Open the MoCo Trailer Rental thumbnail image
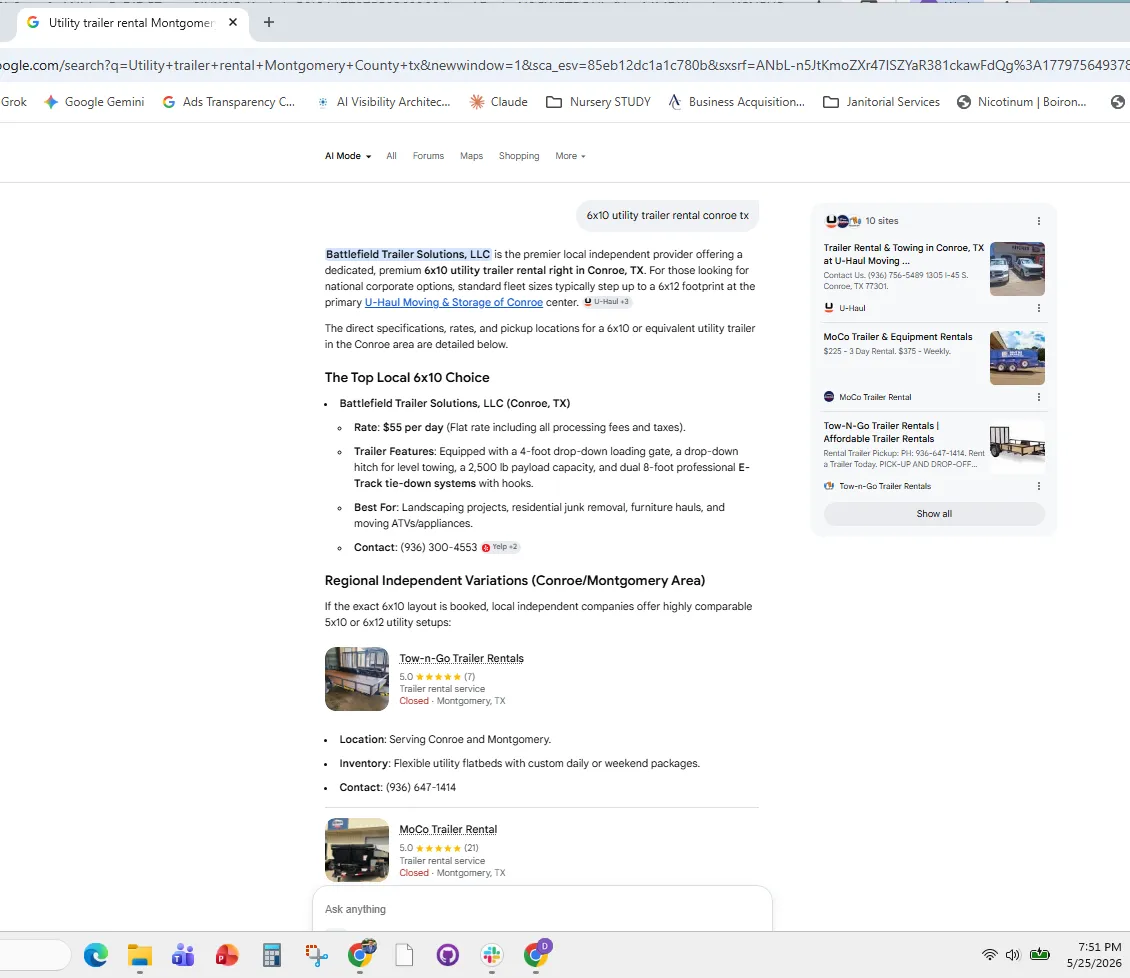This screenshot has height=978, width=1130. point(357,850)
